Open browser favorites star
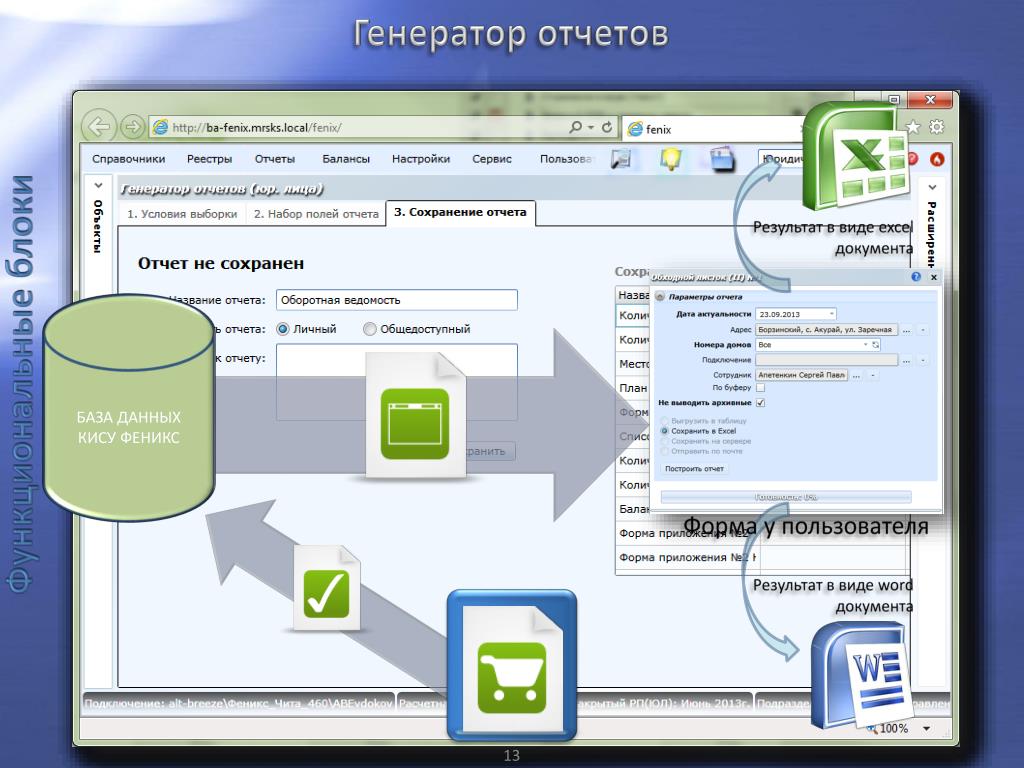The width and height of the screenshot is (1024, 768). pyautogui.click(x=913, y=127)
